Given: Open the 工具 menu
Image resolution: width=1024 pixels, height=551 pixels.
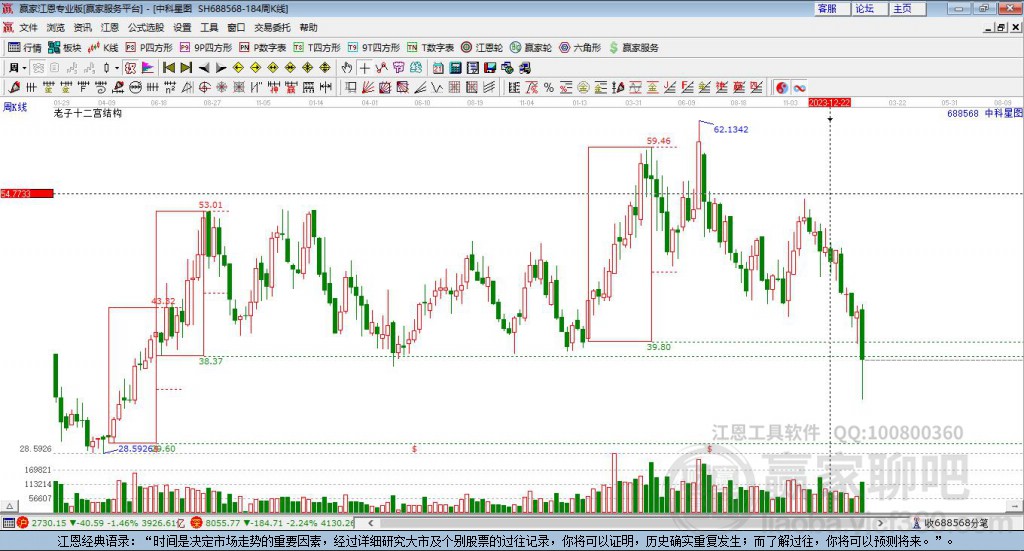Looking at the screenshot, I should pos(209,27).
